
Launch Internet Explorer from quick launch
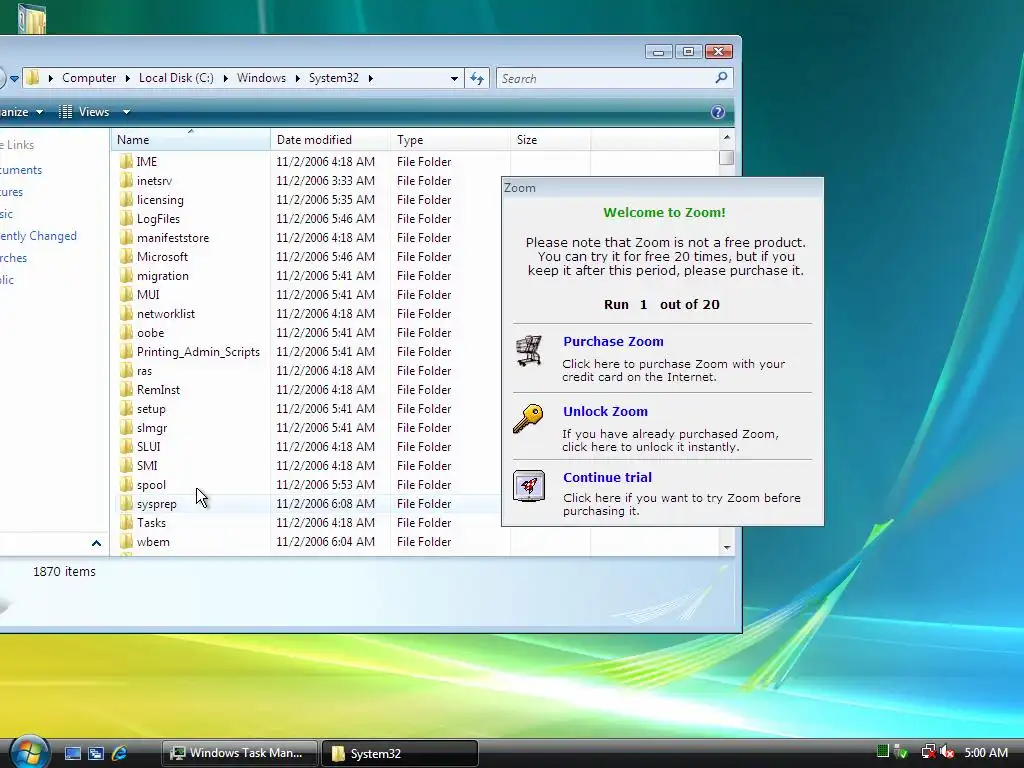pyautogui.click(x=120, y=753)
